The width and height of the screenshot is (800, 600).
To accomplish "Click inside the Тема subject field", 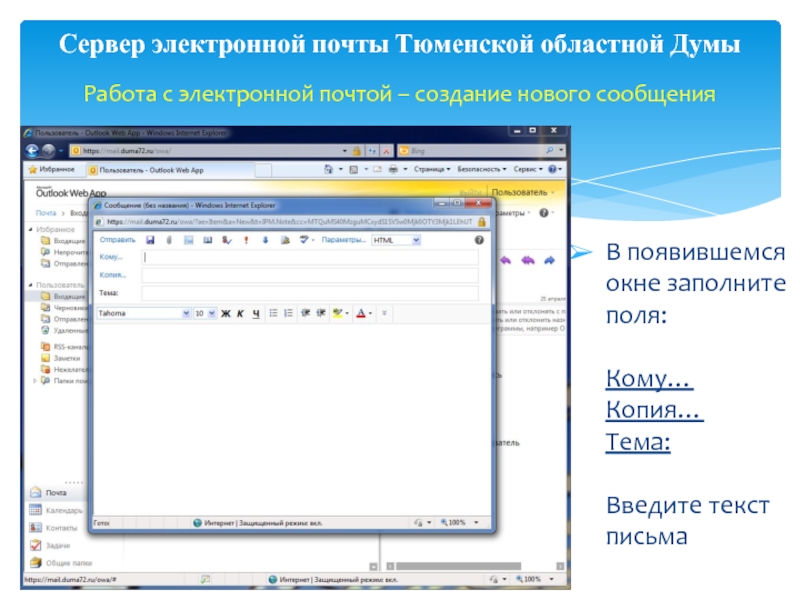I will [310, 293].
